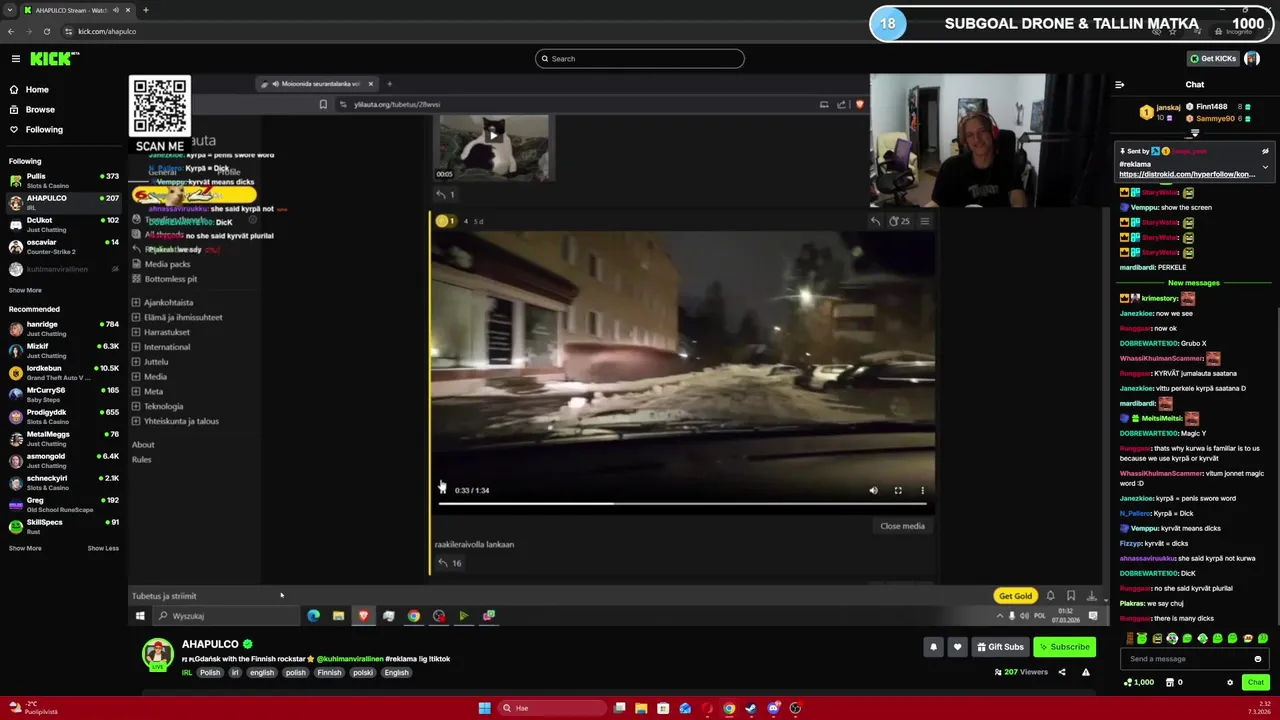1280x720 pixels.
Task: Open Rules link in streamed page
Action: (x=141, y=460)
